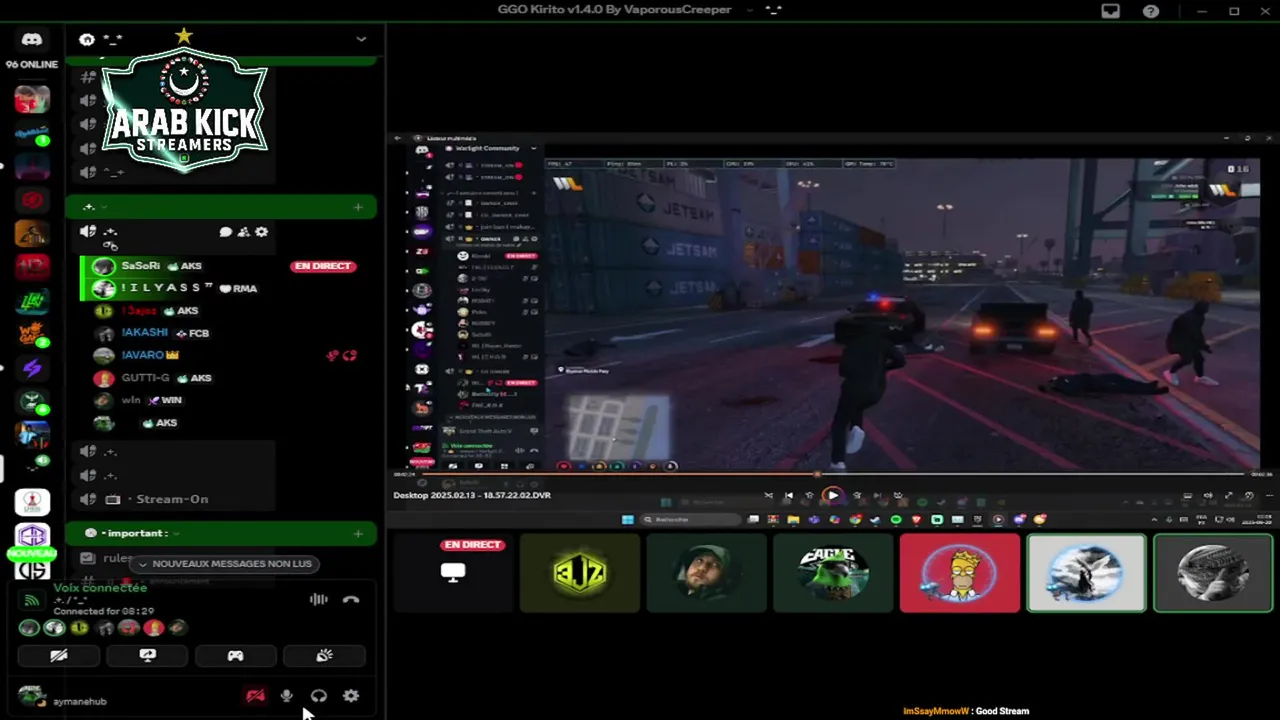Image resolution: width=1280 pixels, height=720 pixels.
Task: Disconnect from voice call
Action: click(x=351, y=599)
